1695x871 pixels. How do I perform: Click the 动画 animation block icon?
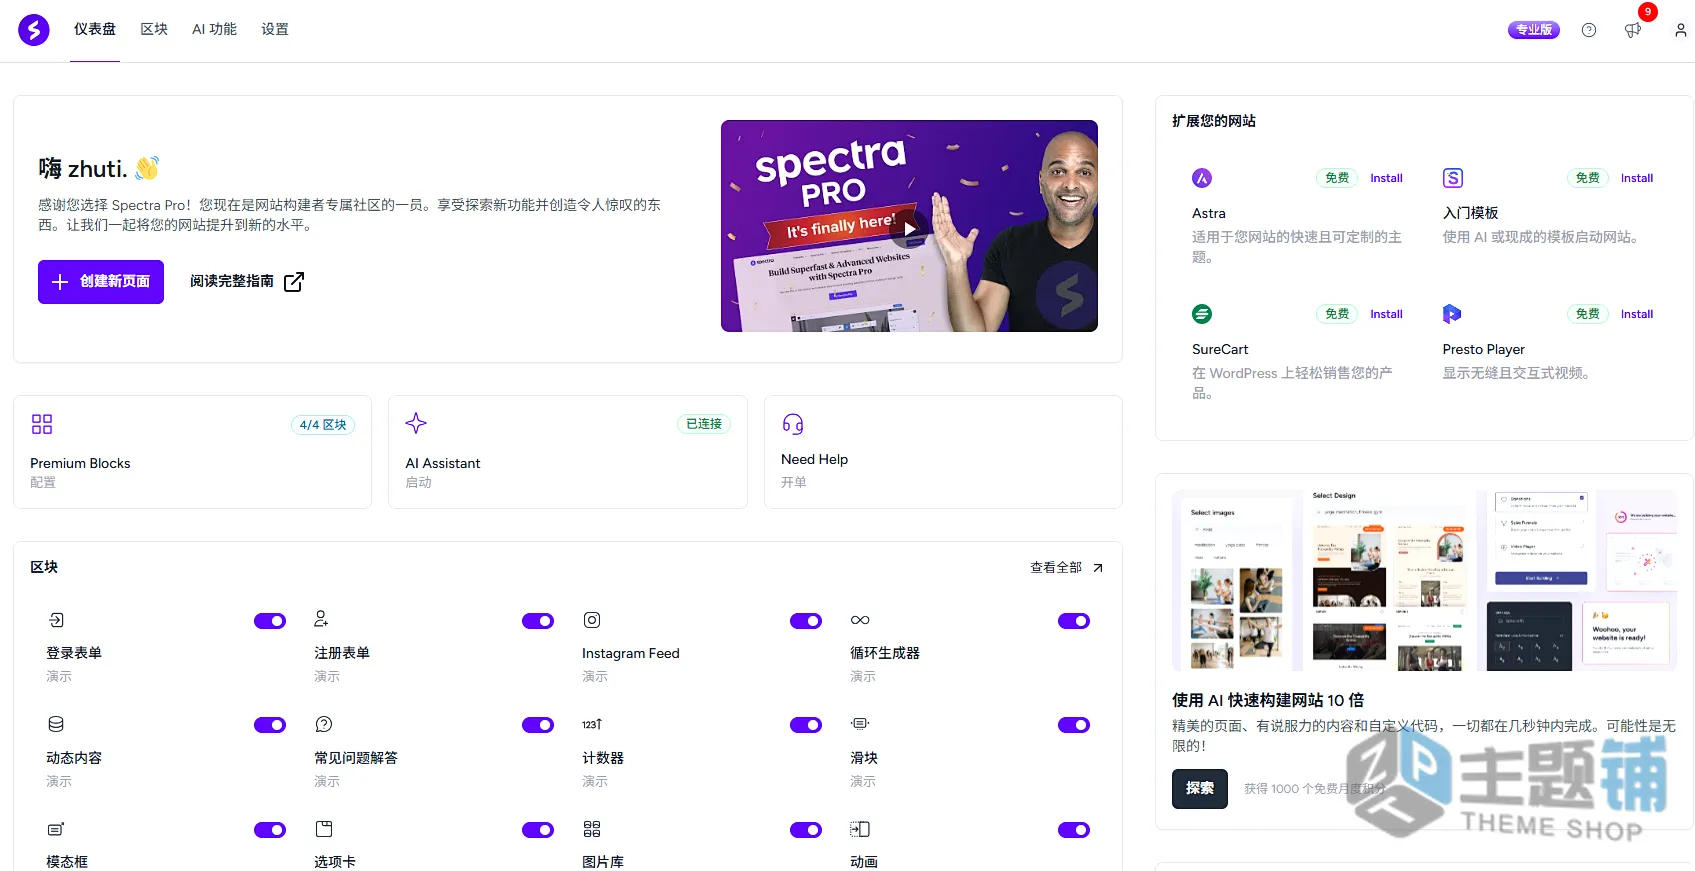click(860, 829)
